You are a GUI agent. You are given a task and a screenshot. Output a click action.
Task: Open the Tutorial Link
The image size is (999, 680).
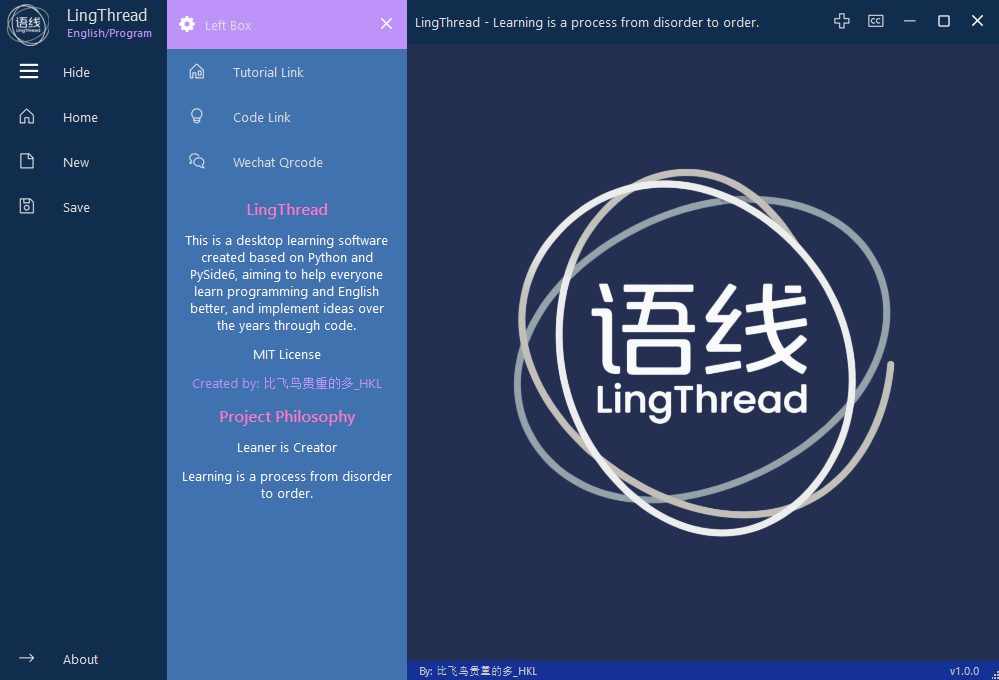(268, 73)
